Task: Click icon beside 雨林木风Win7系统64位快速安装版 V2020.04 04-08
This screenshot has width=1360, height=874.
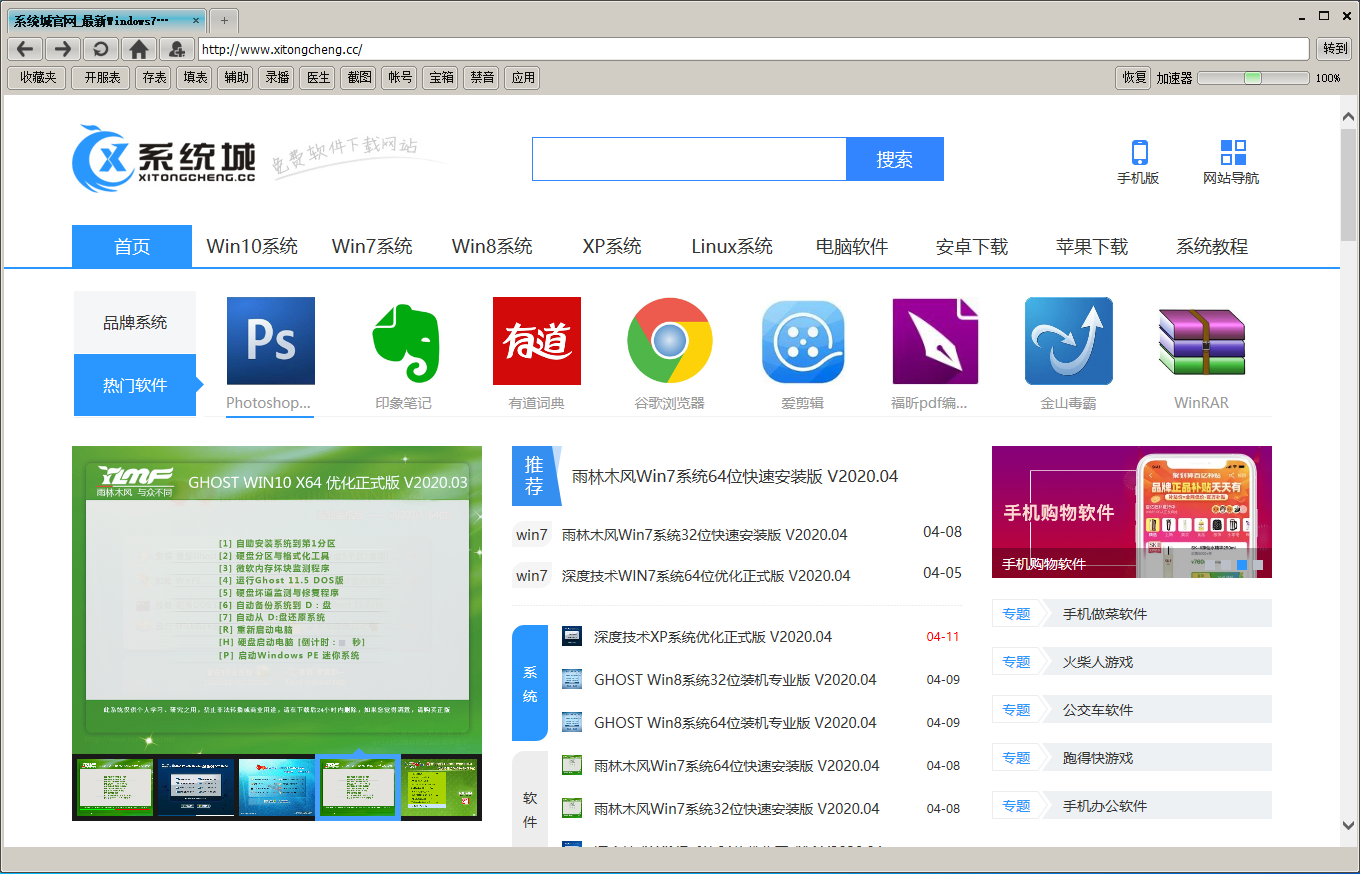Action: (x=572, y=765)
